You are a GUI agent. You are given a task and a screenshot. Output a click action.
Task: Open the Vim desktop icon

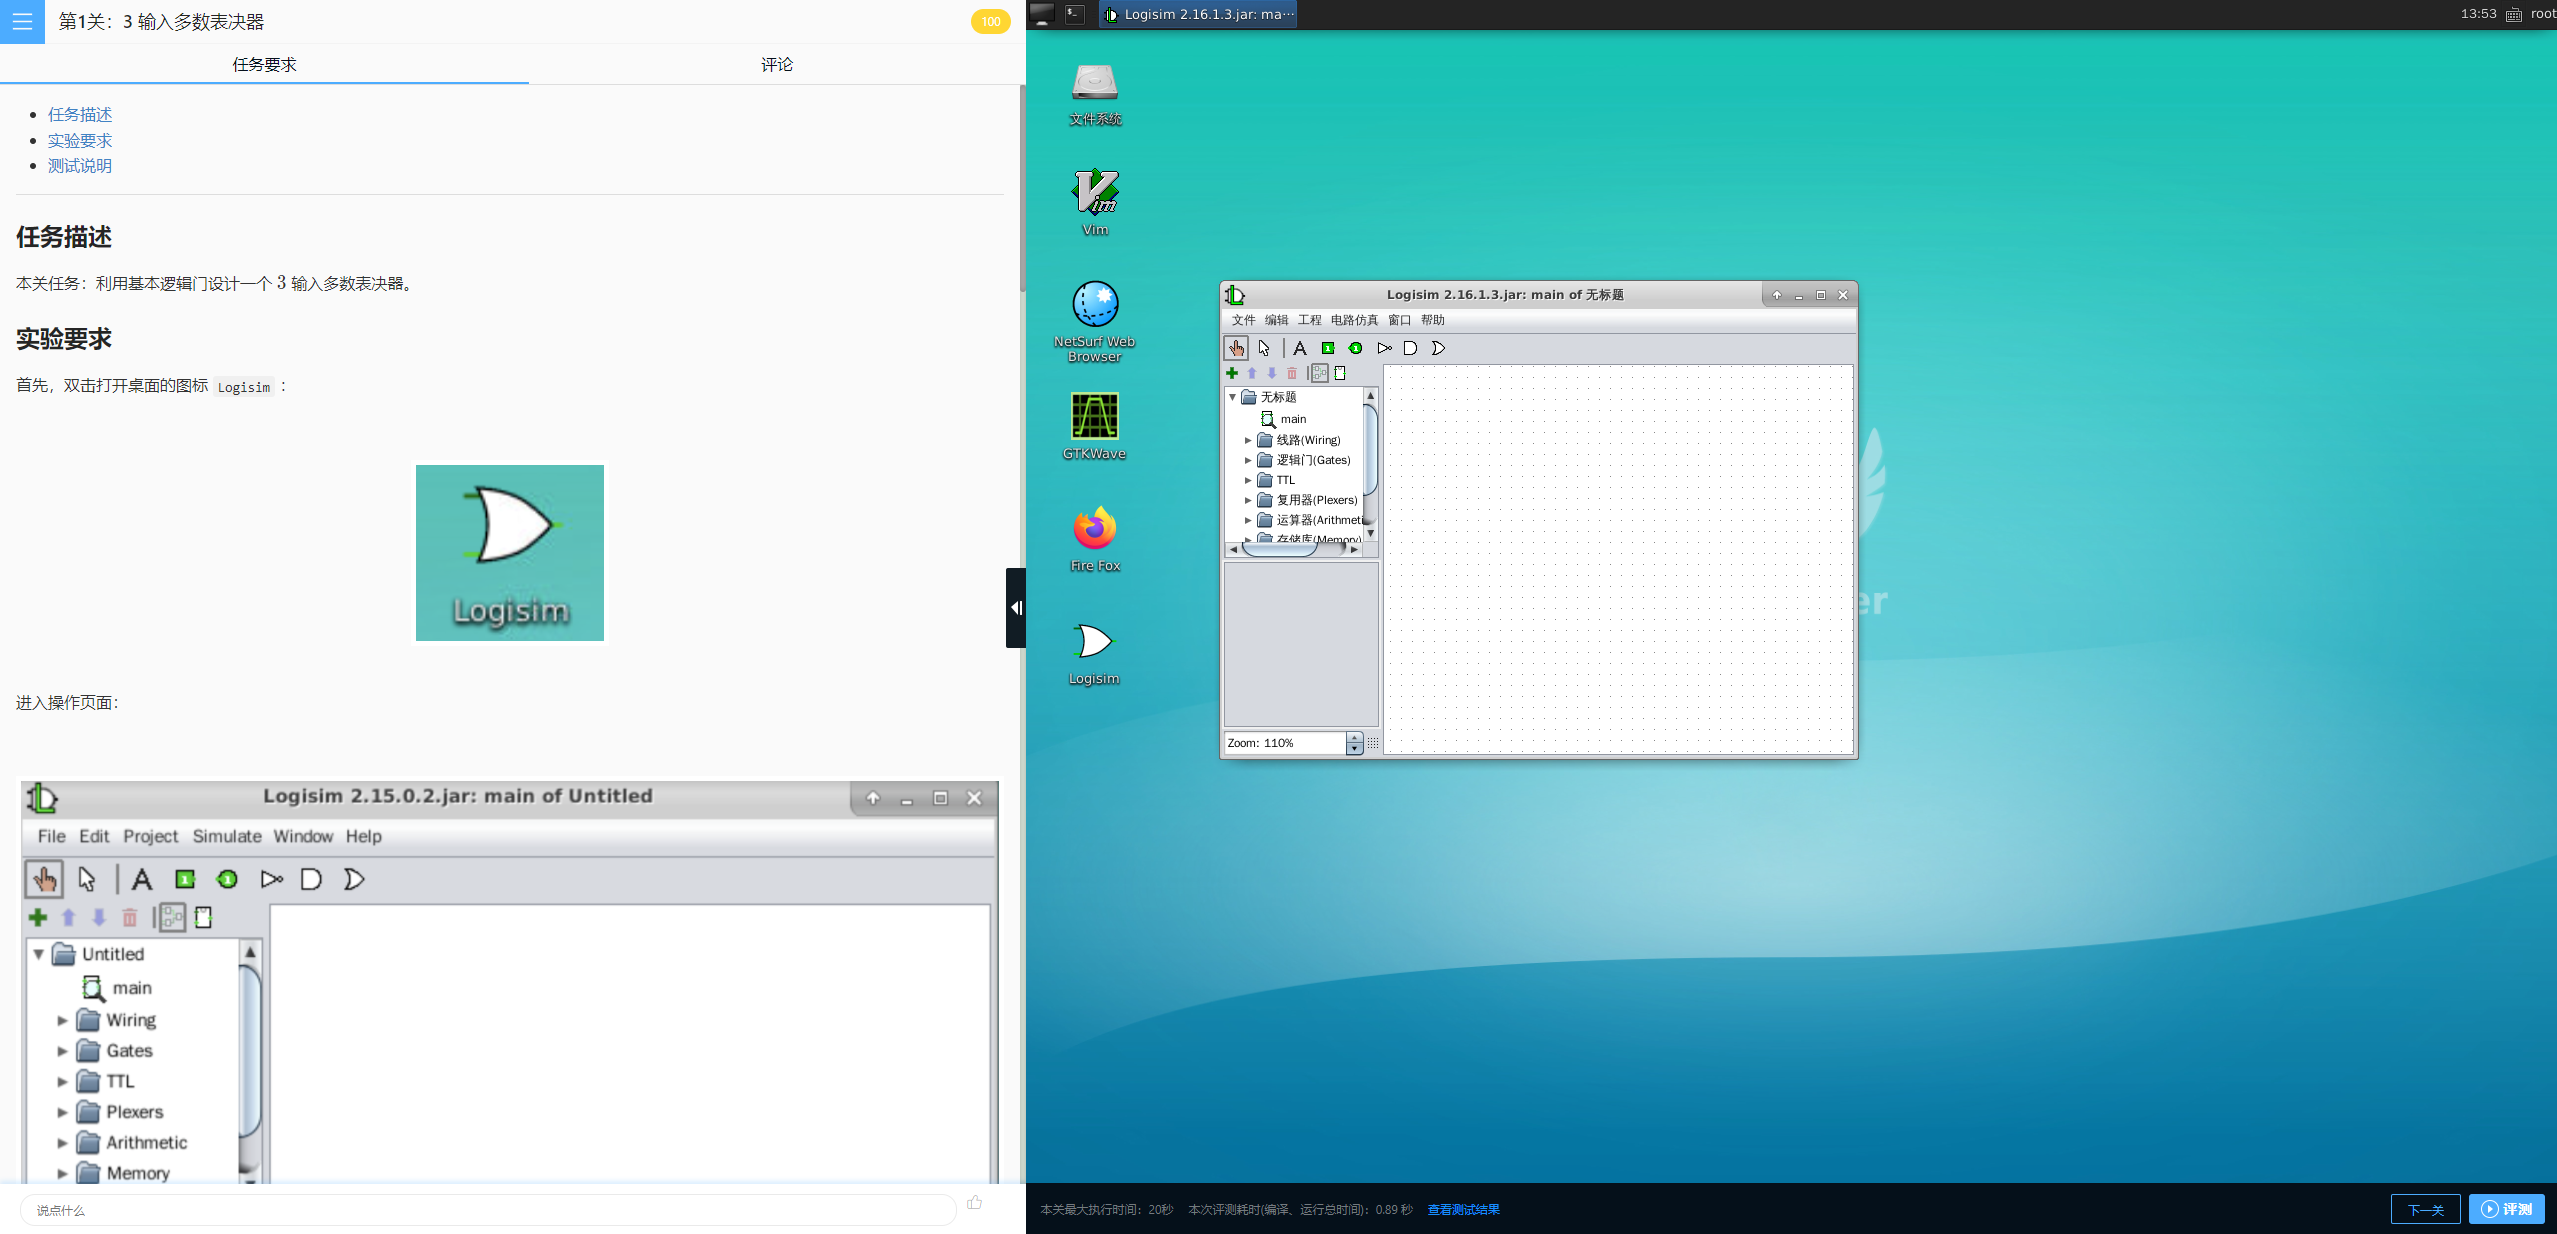(x=1095, y=203)
